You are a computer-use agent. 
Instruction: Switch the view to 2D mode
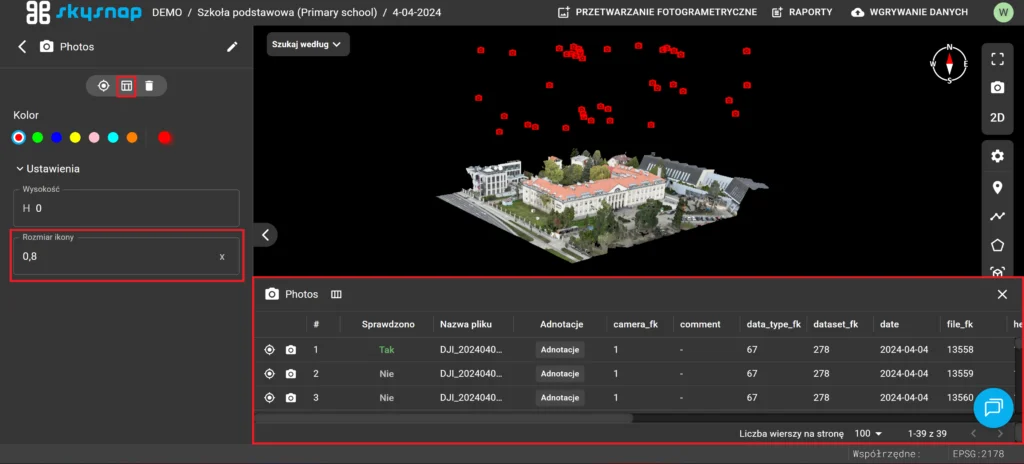(x=997, y=117)
